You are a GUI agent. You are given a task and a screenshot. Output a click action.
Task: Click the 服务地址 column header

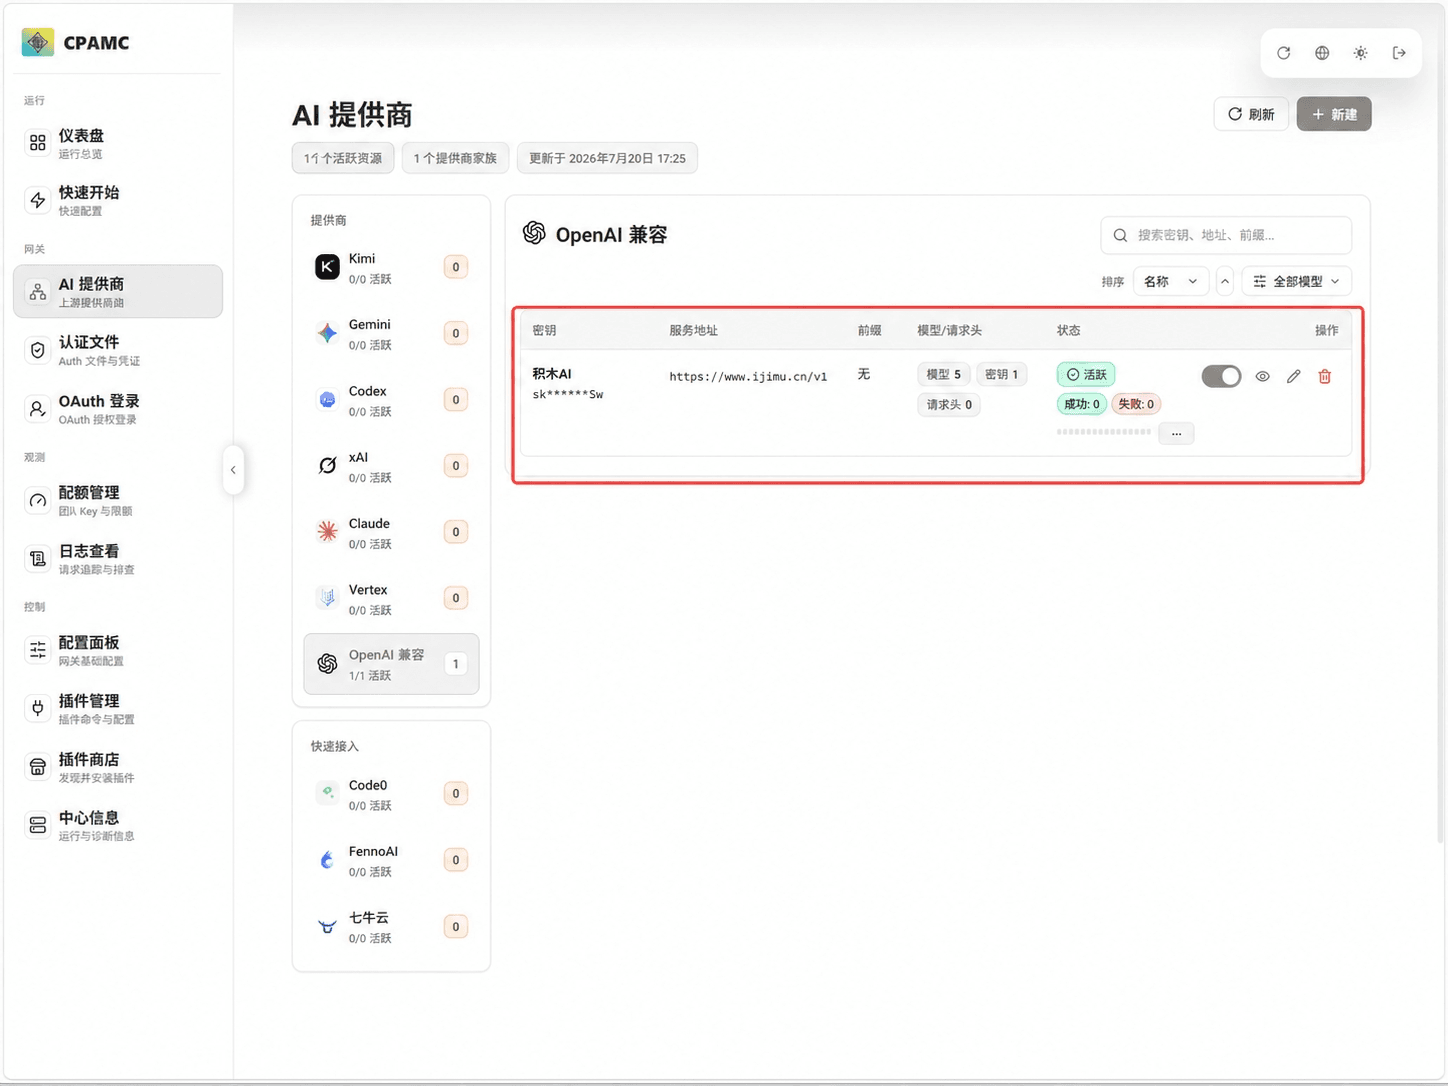(x=693, y=330)
